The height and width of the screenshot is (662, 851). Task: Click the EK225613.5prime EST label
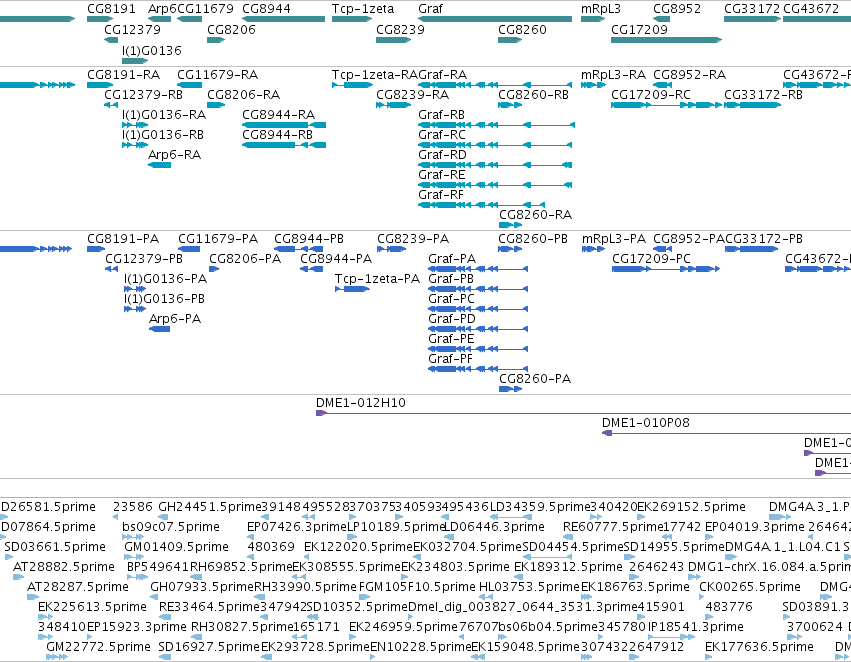coord(92,607)
